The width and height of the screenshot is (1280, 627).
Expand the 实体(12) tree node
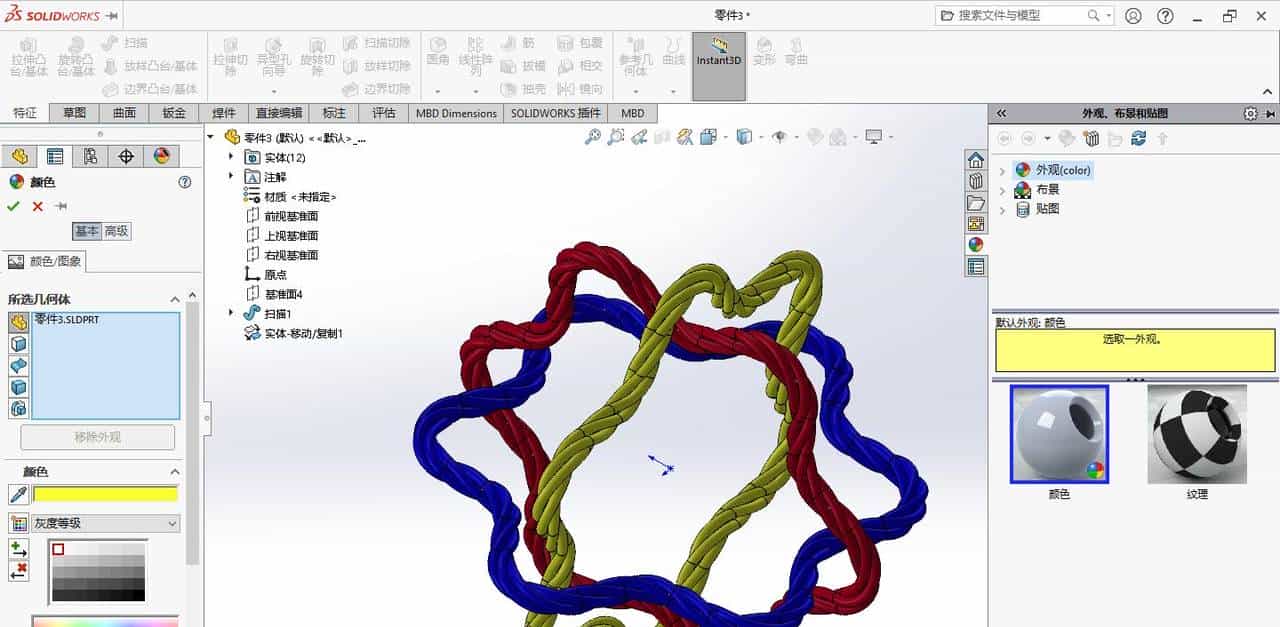(231, 158)
